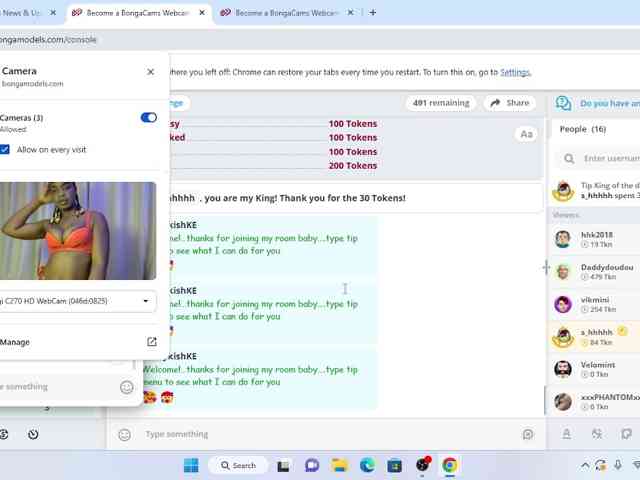Screen dimensions: 640x480
Task: Click the magnifier icon in People search
Action: (x=569, y=158)
